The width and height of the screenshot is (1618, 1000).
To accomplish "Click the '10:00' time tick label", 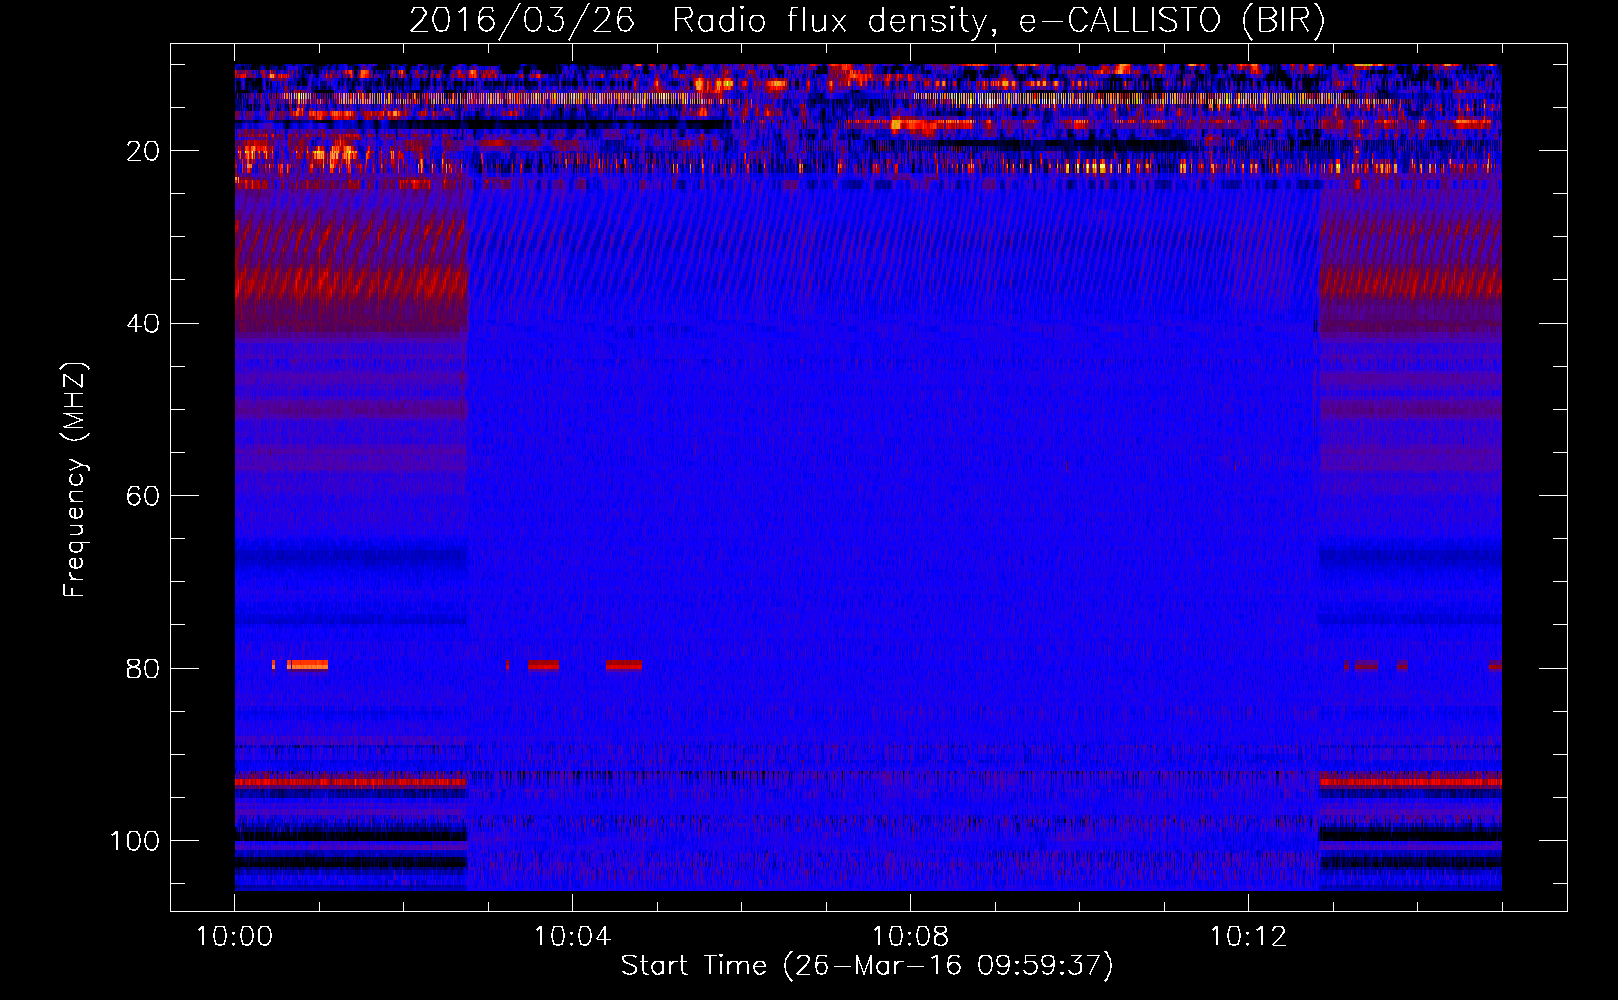I will (234, 937).
